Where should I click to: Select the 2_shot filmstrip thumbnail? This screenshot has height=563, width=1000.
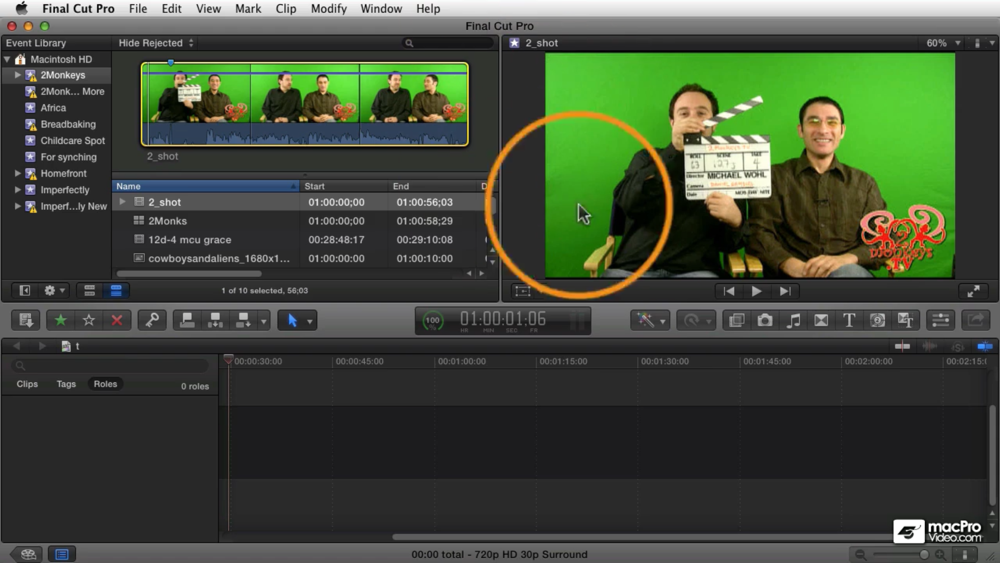(x=304, y=105)
